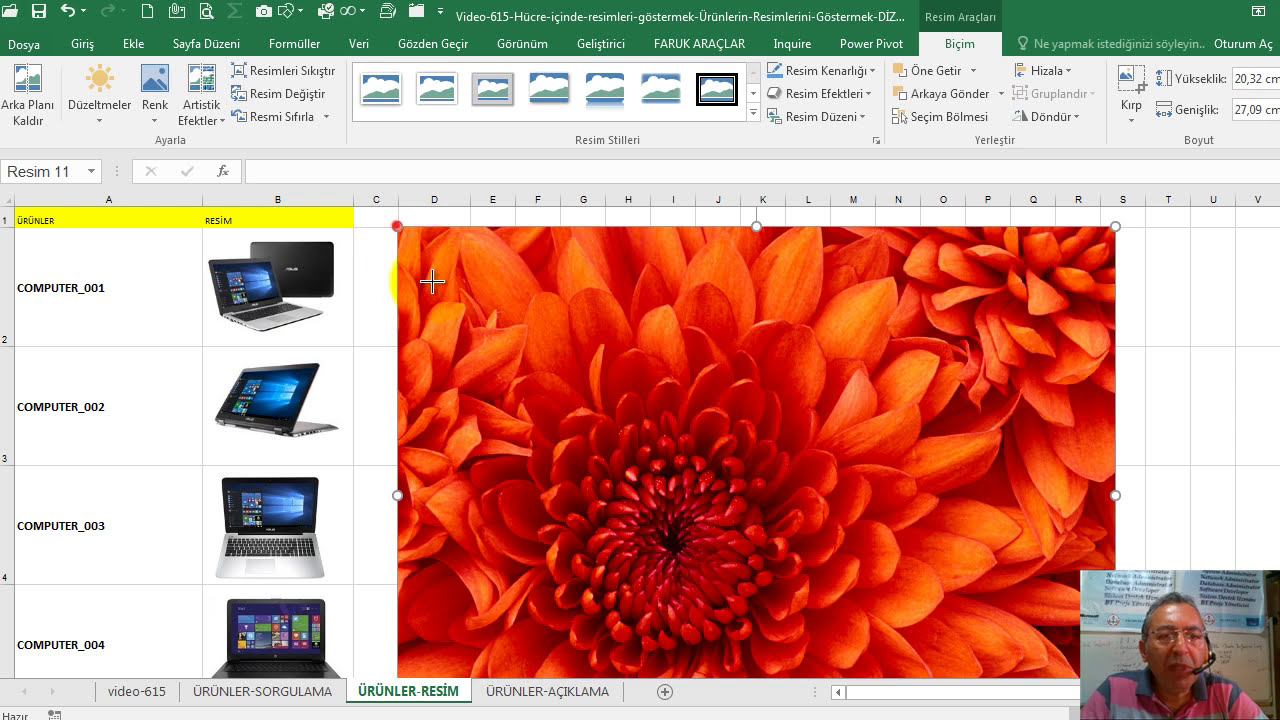Open the Görünüm tab

tap(522, 44)
